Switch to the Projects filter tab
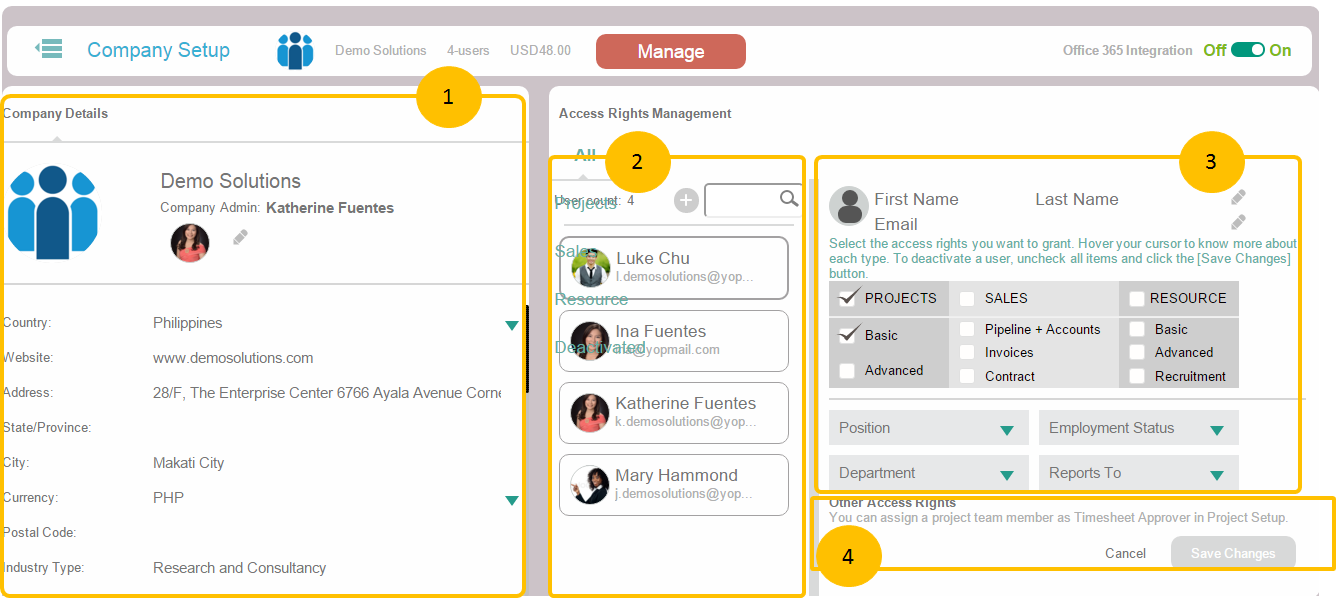 [586, 203]
